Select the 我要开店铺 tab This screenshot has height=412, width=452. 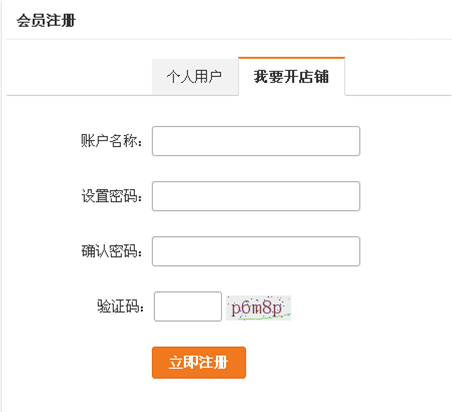[x=291, y=76]
